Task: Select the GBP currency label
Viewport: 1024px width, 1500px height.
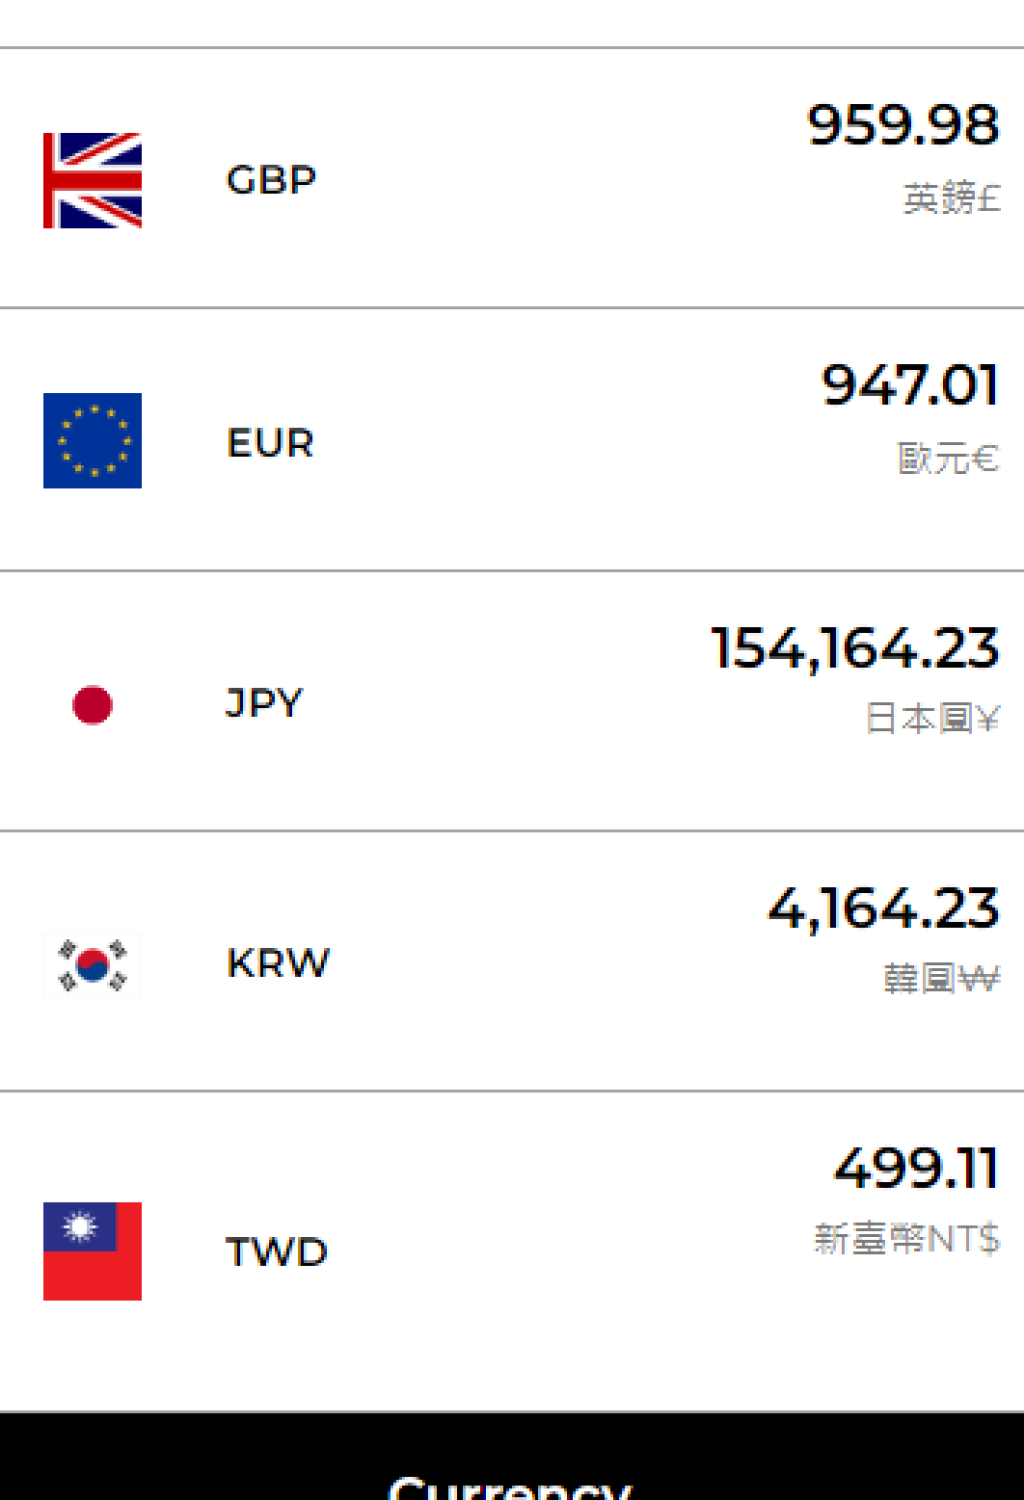Action: [271, 180]
